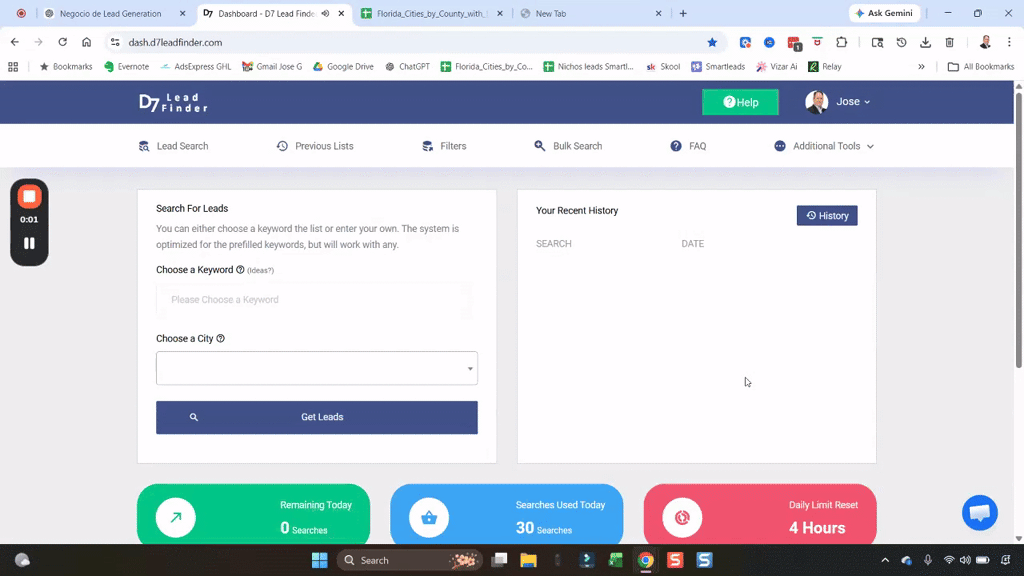
Task: Click the Get Leads button
Action: pos(317,417)
